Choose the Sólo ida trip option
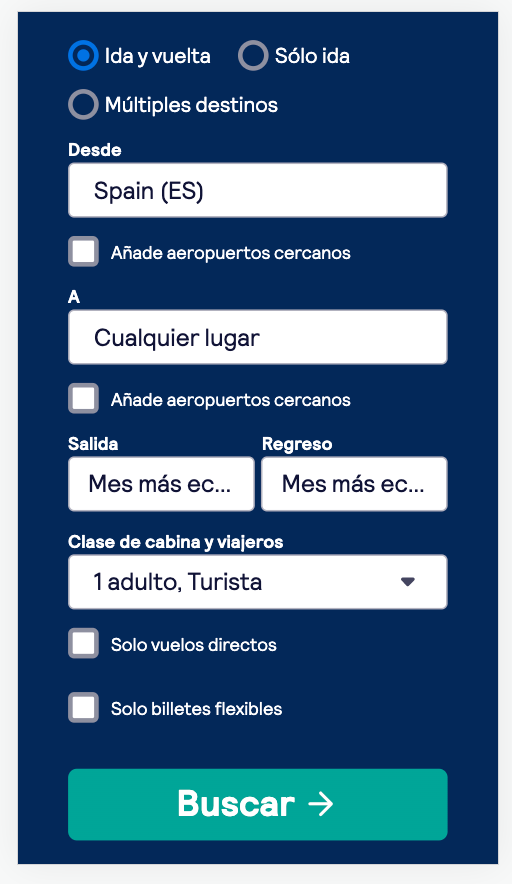Viewport: 512px width, 884px height. (x=253, y=55)
